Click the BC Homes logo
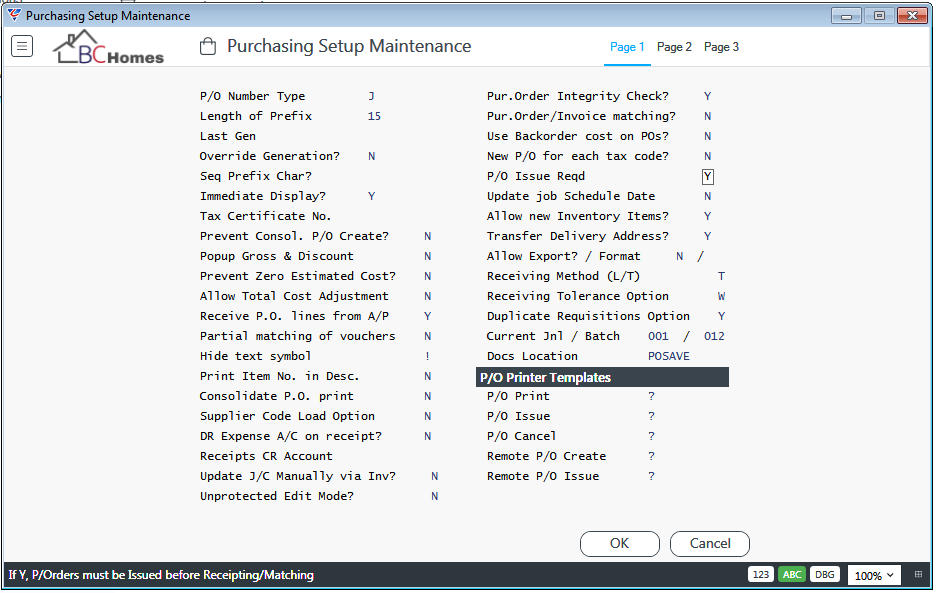This screenshot has height=593, width=937. (x=108, y=47)
